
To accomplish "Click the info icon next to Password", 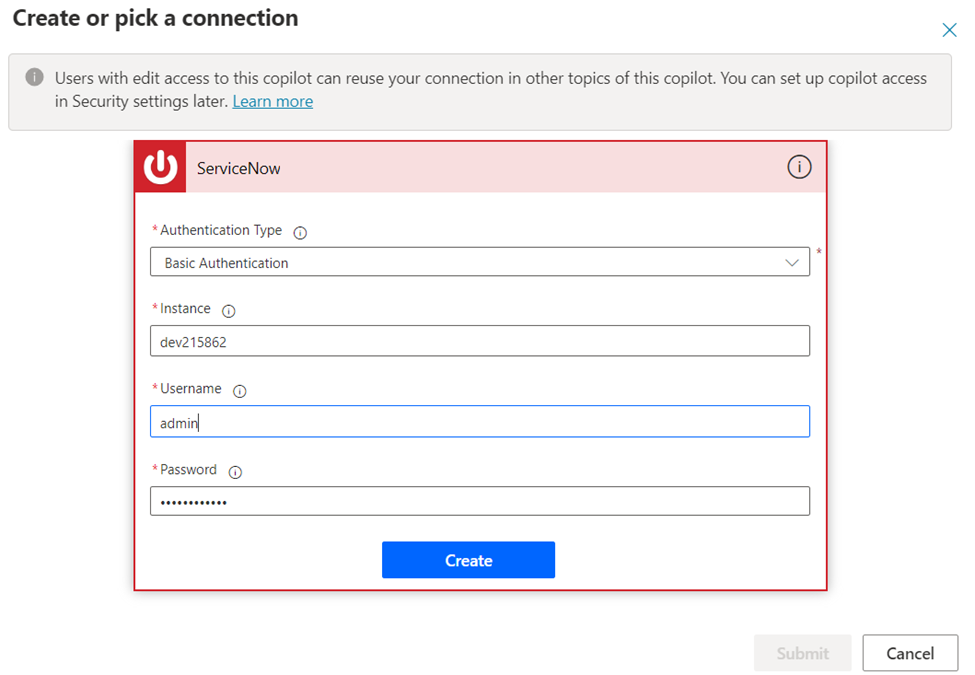I will (x=235, y=472).
